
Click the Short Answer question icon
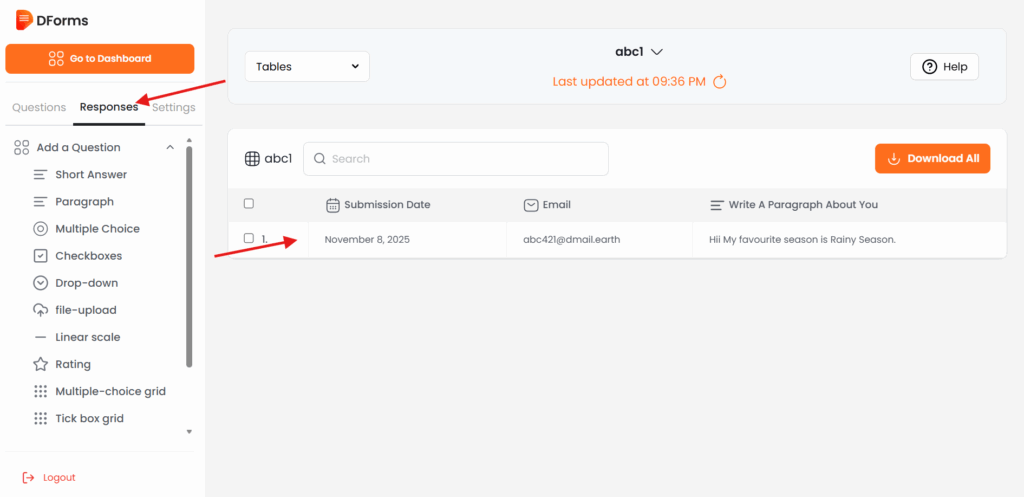point(41,175)
